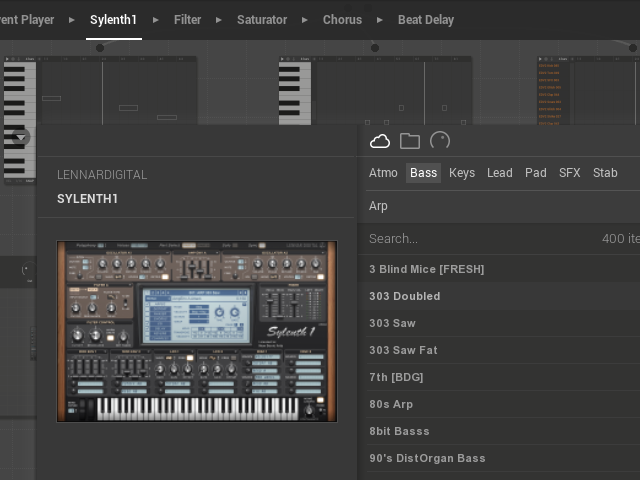The height and width of the screenshot is (480, 640).
Task: Click the arrow between Sylenth1 and Filter
Action: point(156,20)
